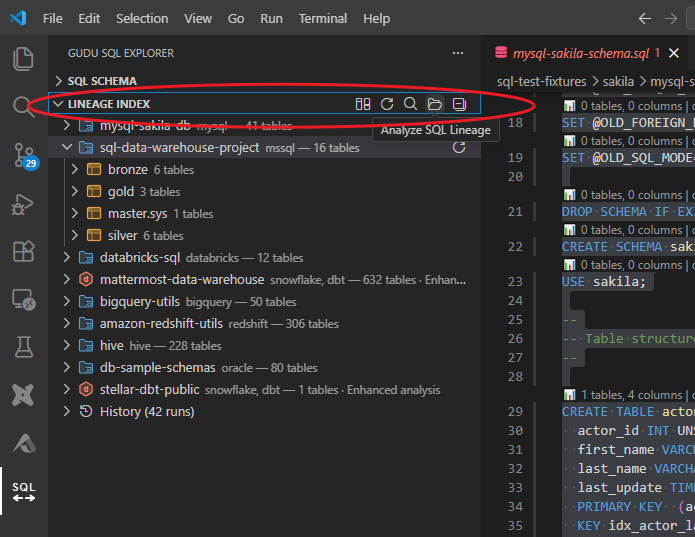Open Source Control with 29 changes

click(25, 156)
